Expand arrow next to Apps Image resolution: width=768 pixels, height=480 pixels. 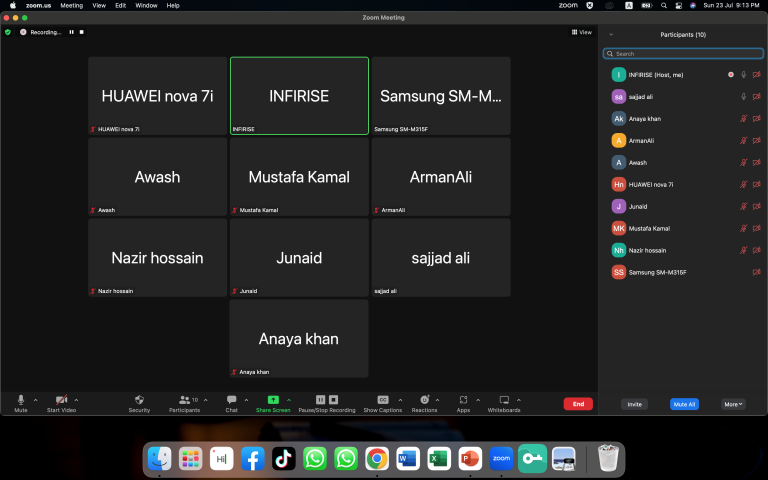click(478, 400)
